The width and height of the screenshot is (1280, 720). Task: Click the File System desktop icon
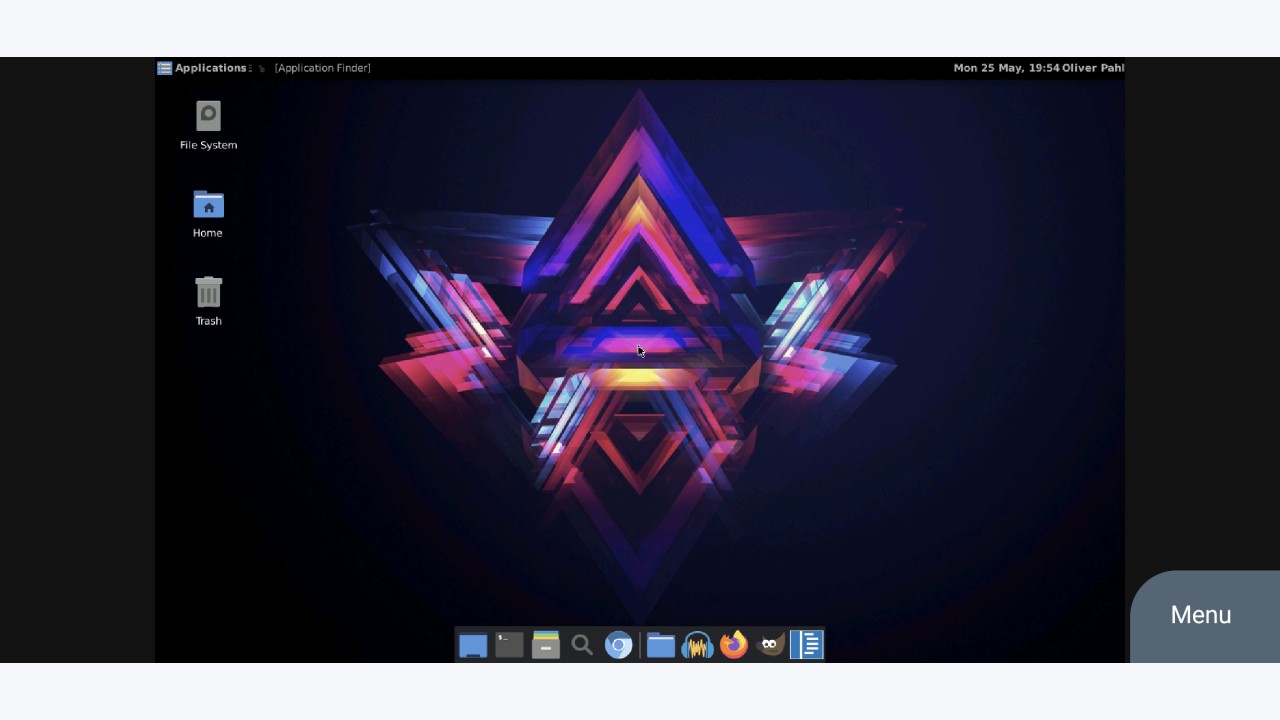click(x=208, y=126)
